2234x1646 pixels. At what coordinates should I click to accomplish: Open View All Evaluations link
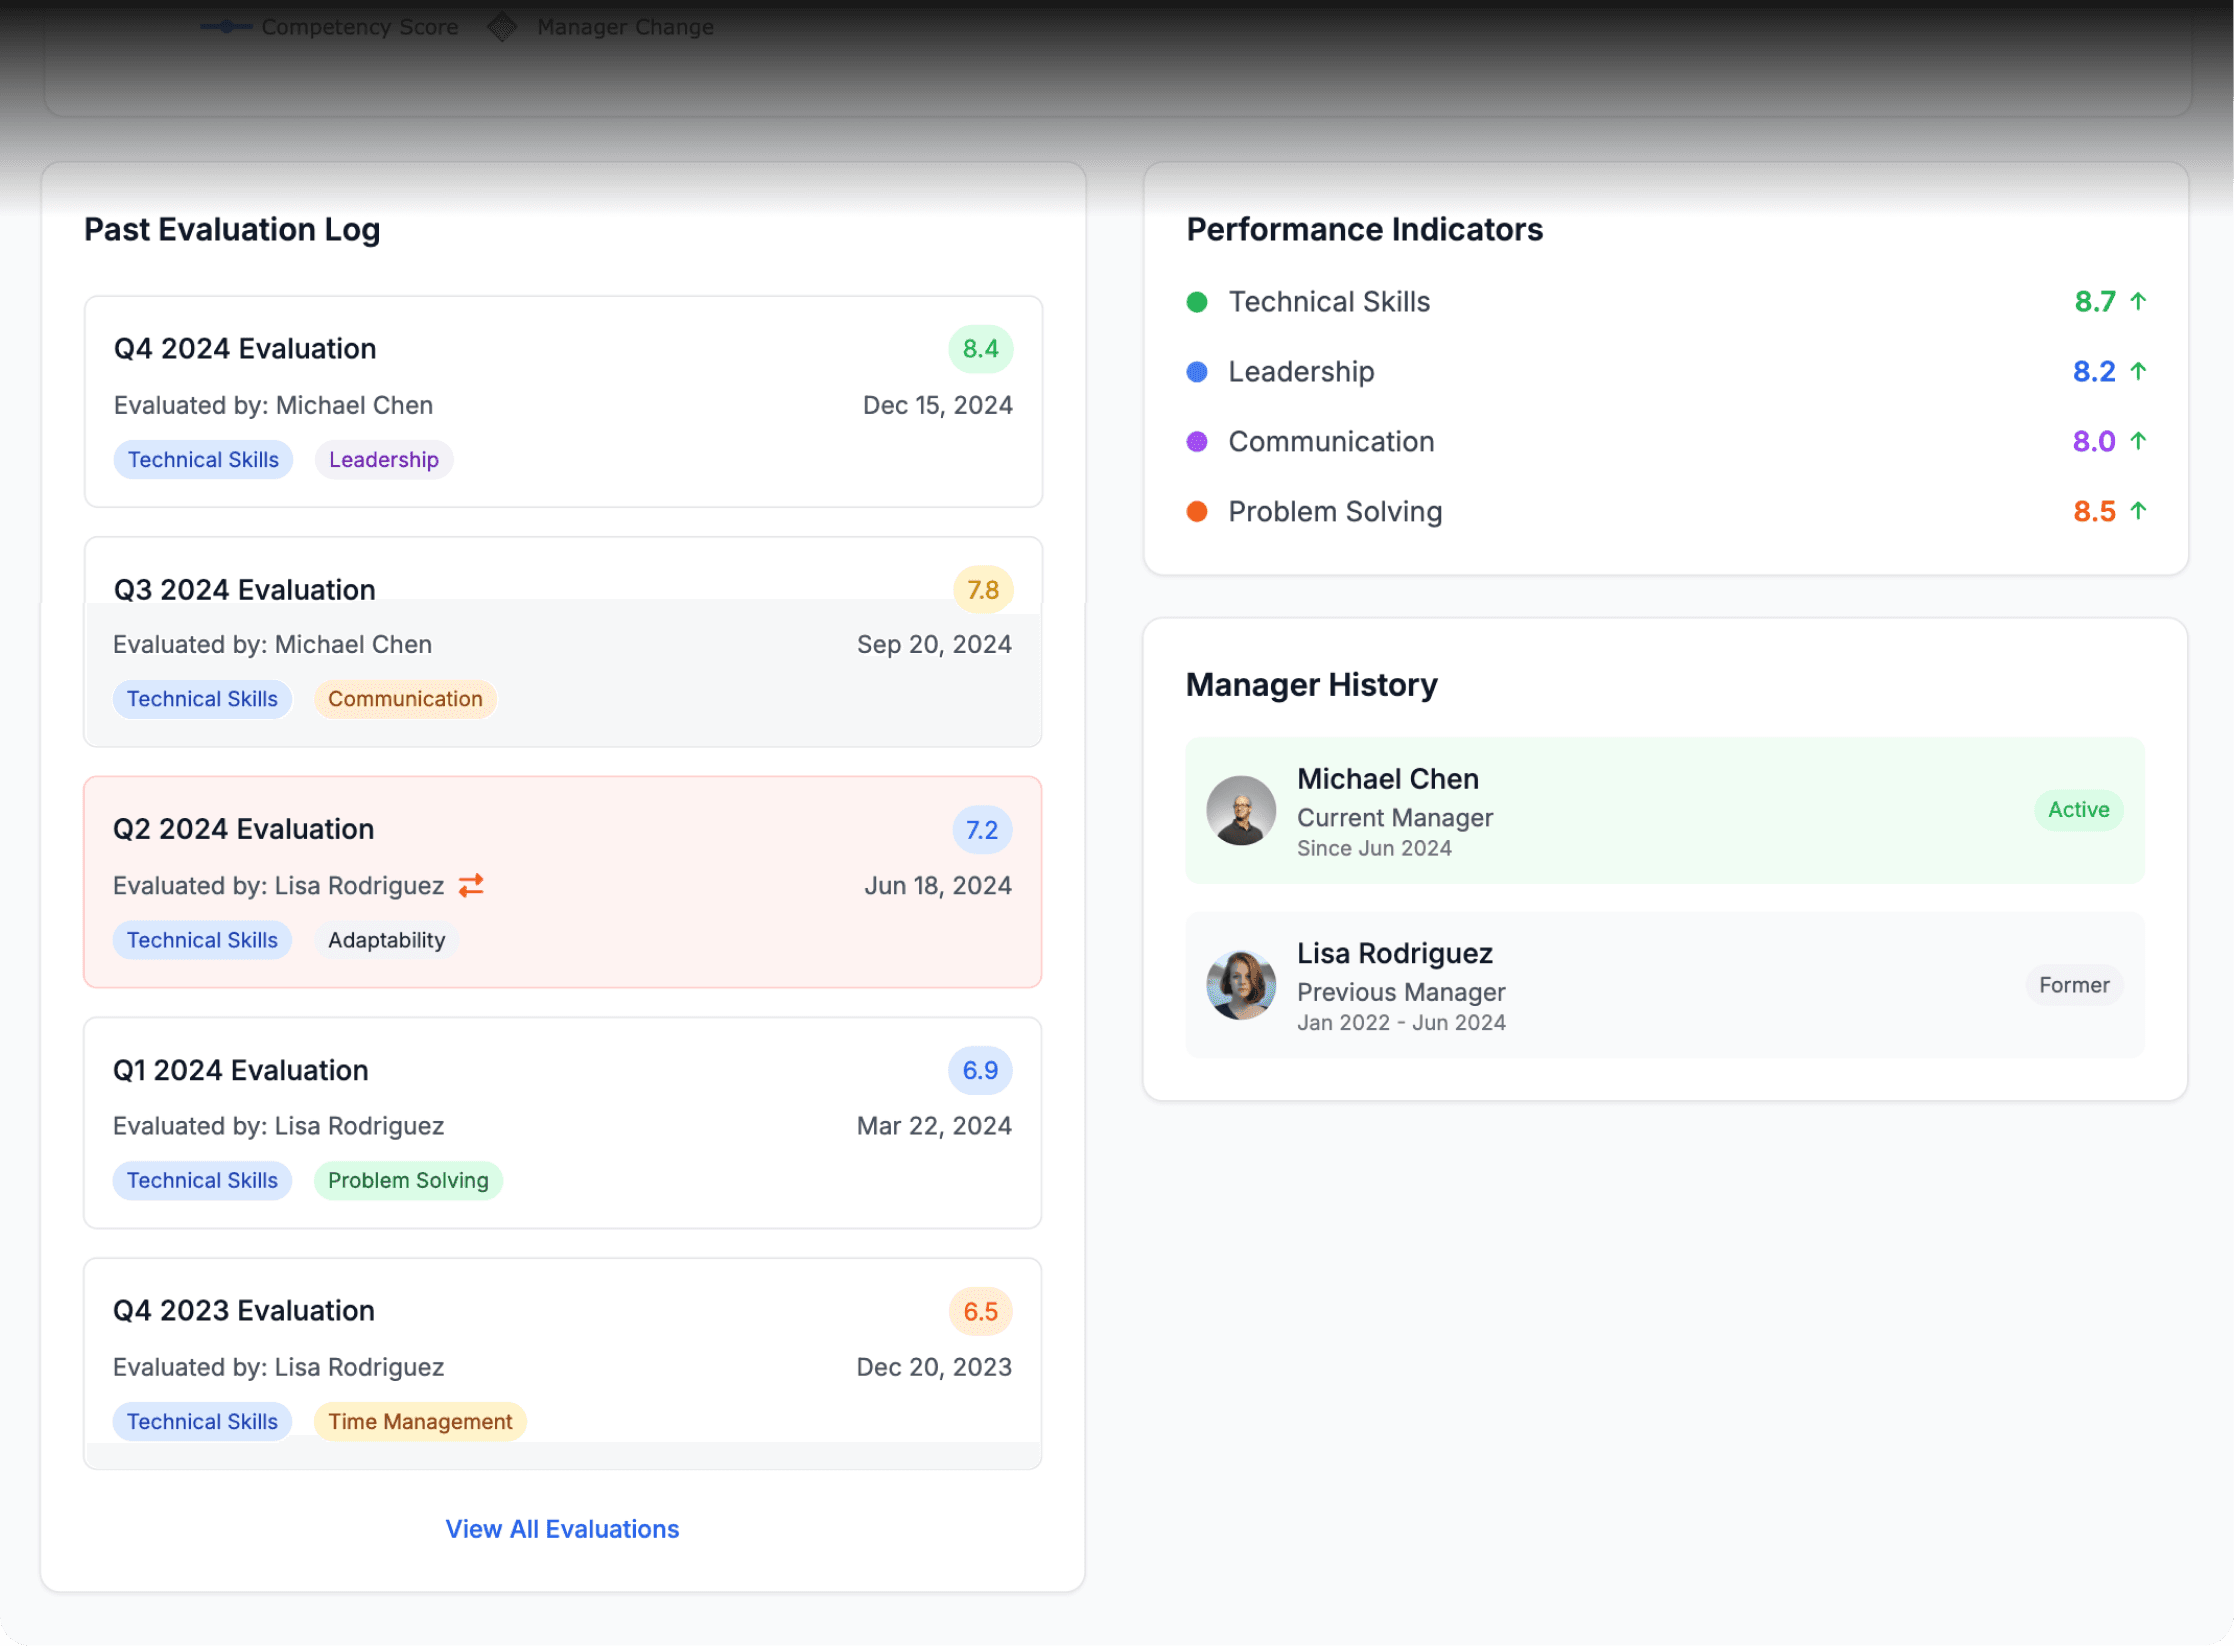coord(562,1529)
